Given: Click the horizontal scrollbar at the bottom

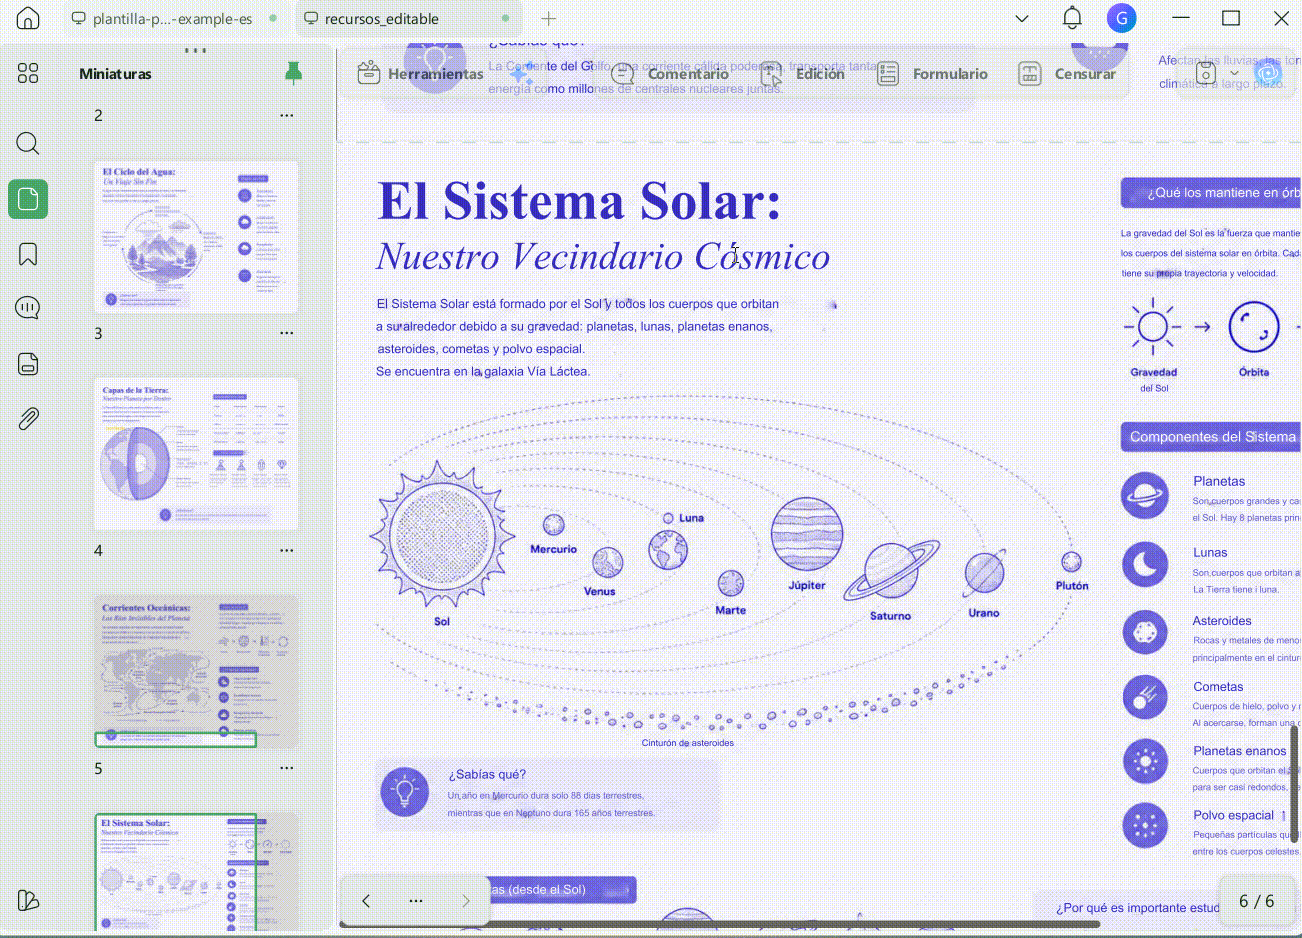Looking at the screenshot, I should click(719, 925).
